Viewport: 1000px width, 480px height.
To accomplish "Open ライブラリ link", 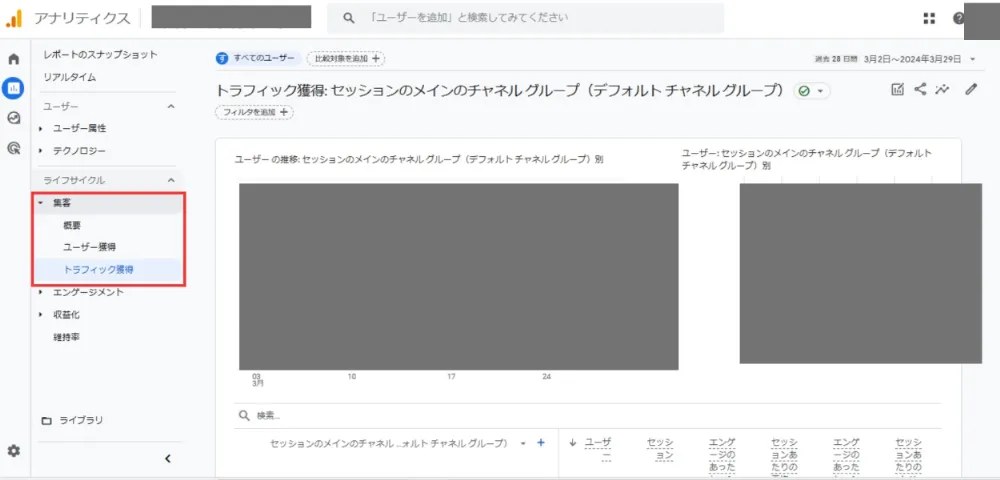I will click(x=81, y=421).
